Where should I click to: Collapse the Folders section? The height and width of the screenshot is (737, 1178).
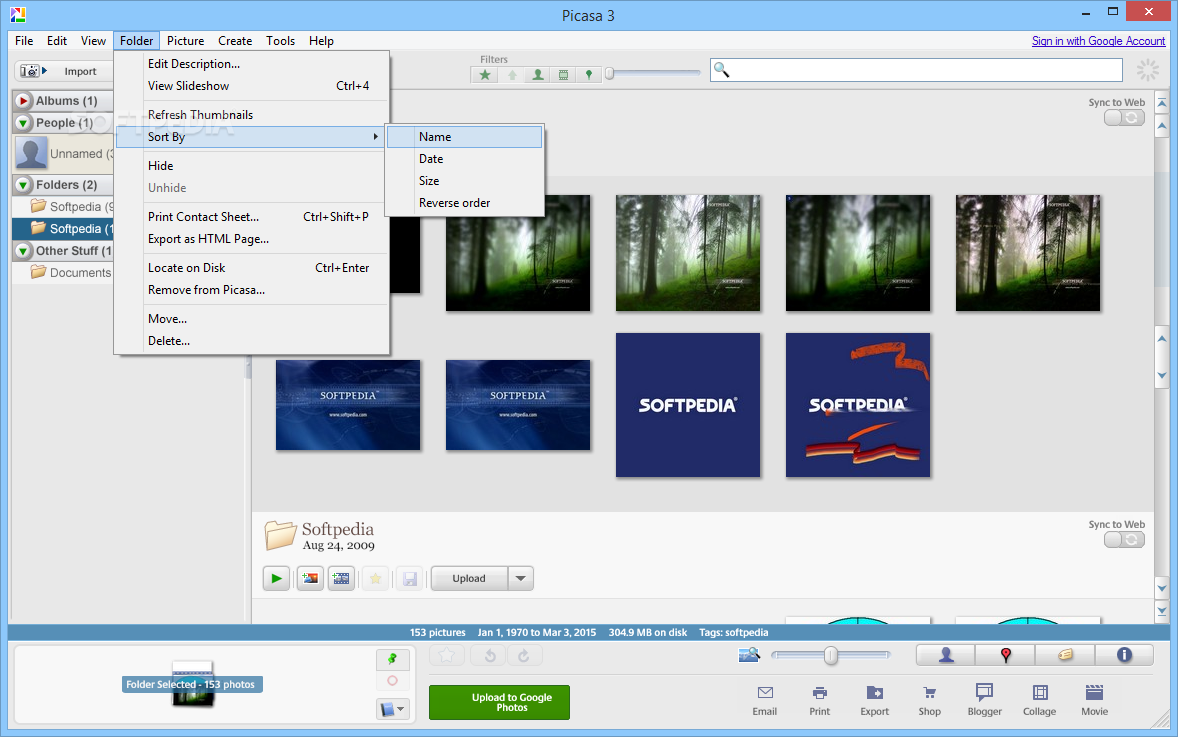(x=23, y=185)
